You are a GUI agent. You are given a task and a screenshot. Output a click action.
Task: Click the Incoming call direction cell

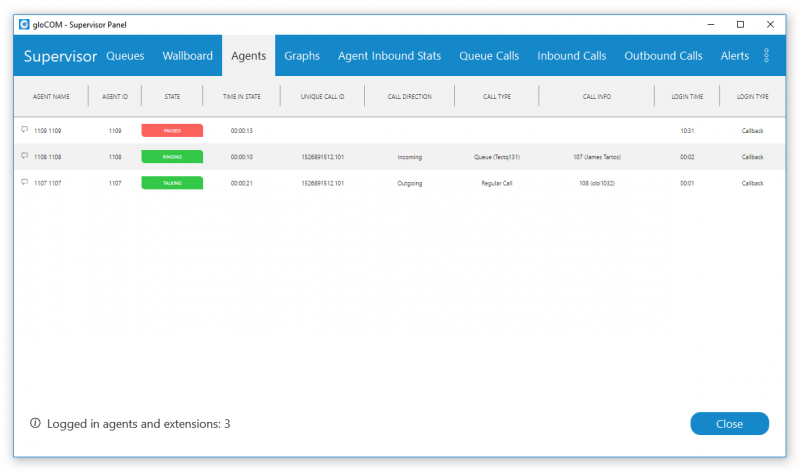pyautogui.click(x=410, y=157)
